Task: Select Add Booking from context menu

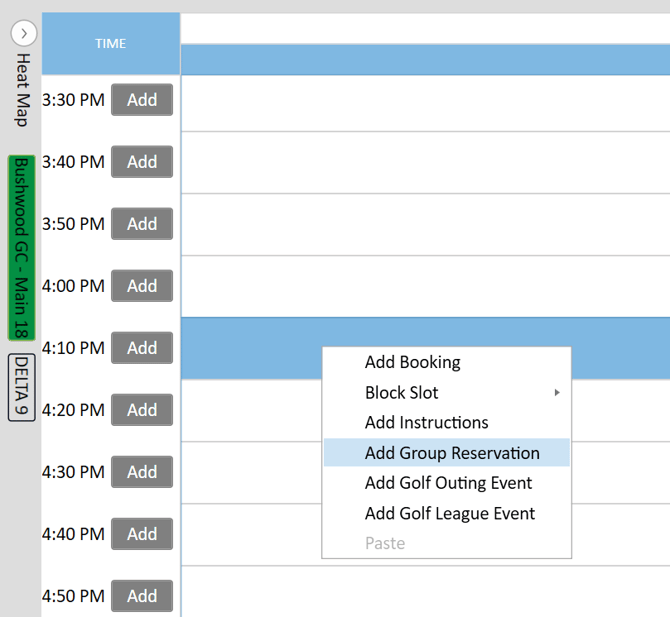Action: click(413, 362)
